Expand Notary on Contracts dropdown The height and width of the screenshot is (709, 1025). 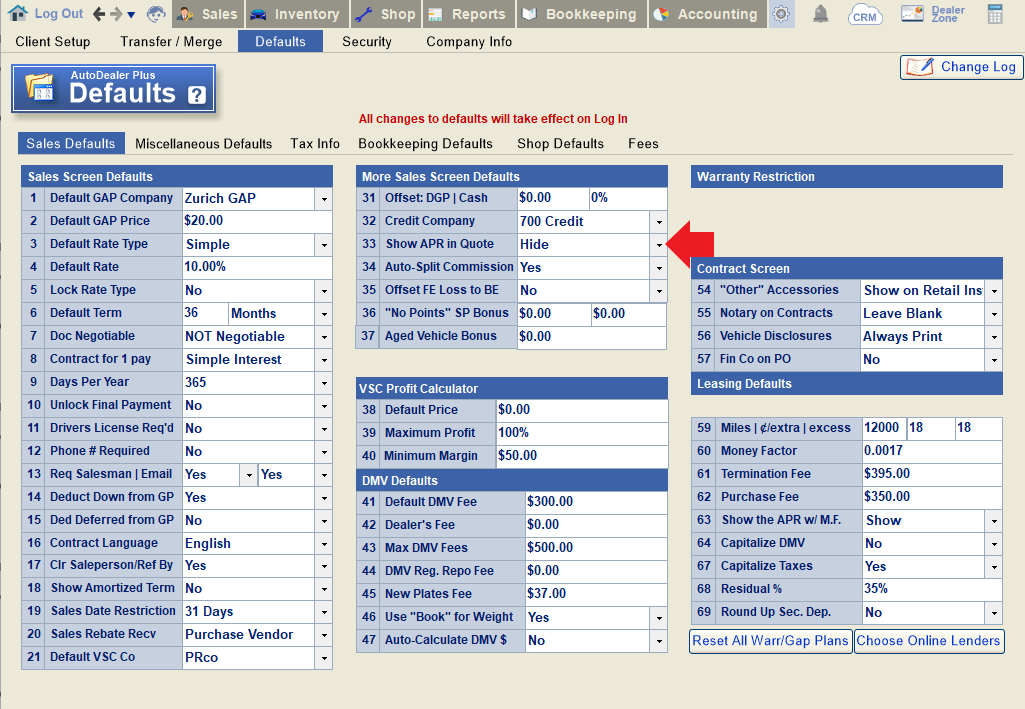[994, 314]
